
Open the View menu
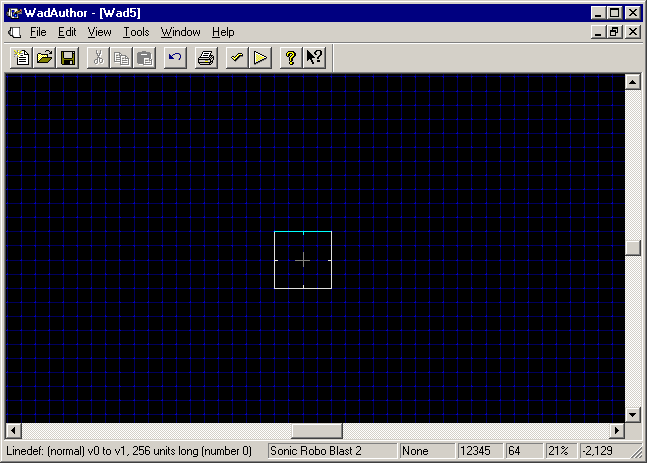click(x=99, y=32)
